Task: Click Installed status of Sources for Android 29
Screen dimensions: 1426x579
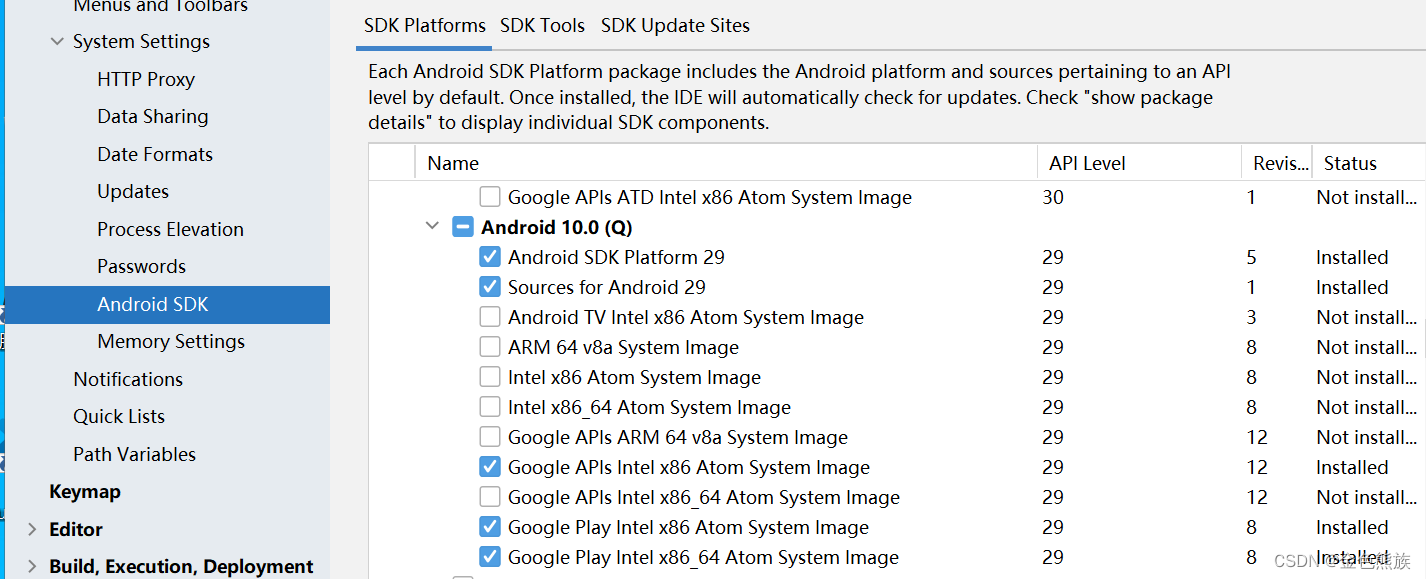Action: [x=1352, y=287]
